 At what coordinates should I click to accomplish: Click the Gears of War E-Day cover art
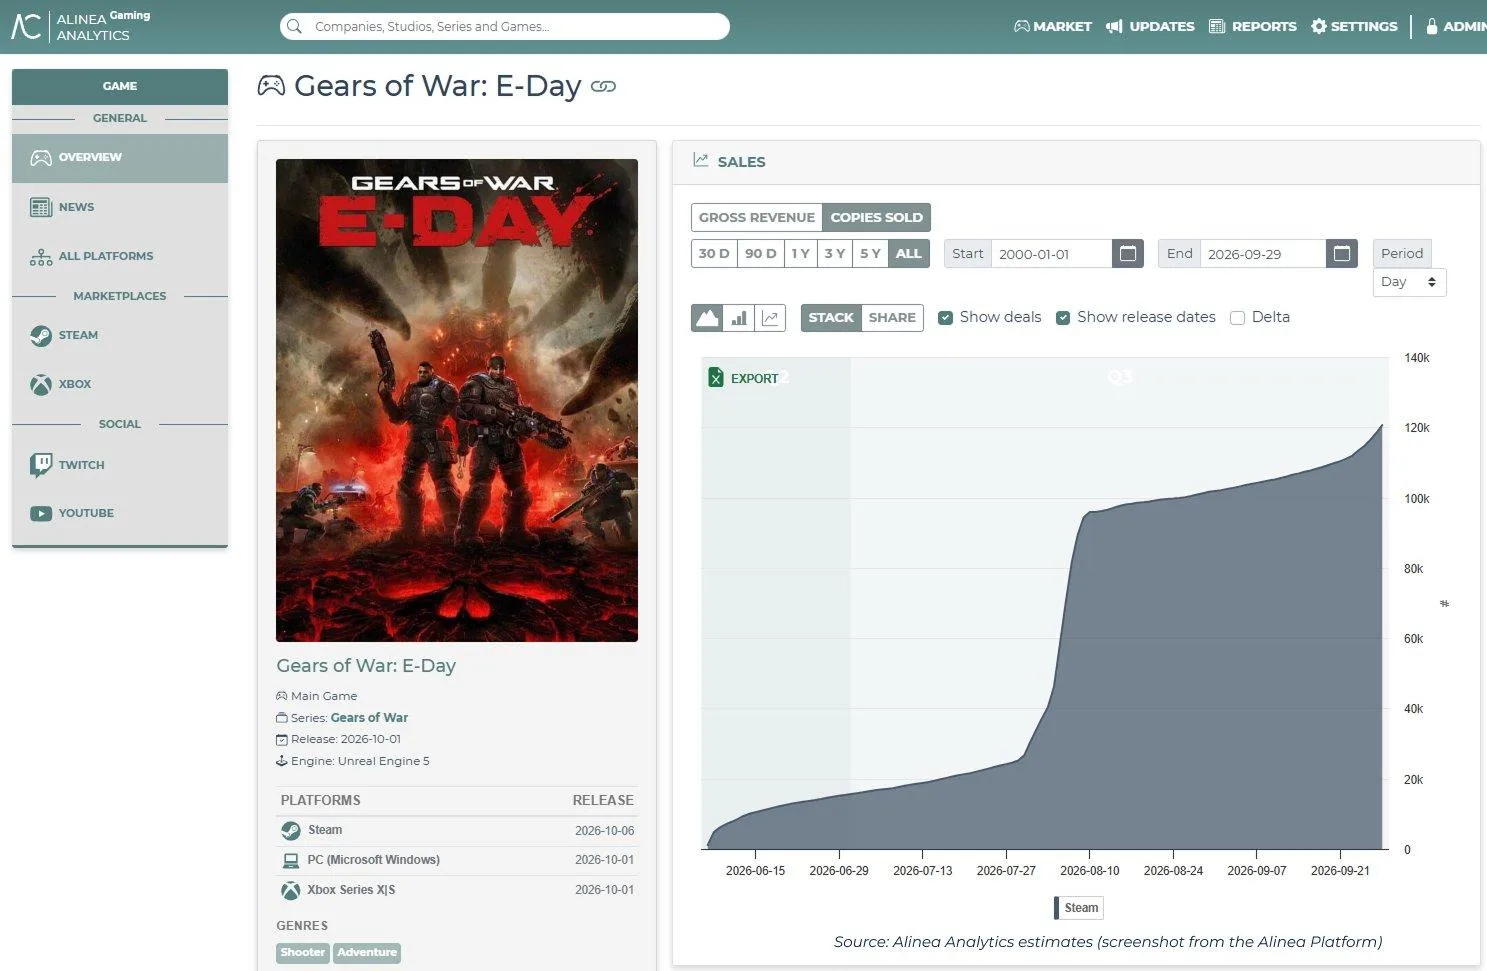tap(457, 400)
